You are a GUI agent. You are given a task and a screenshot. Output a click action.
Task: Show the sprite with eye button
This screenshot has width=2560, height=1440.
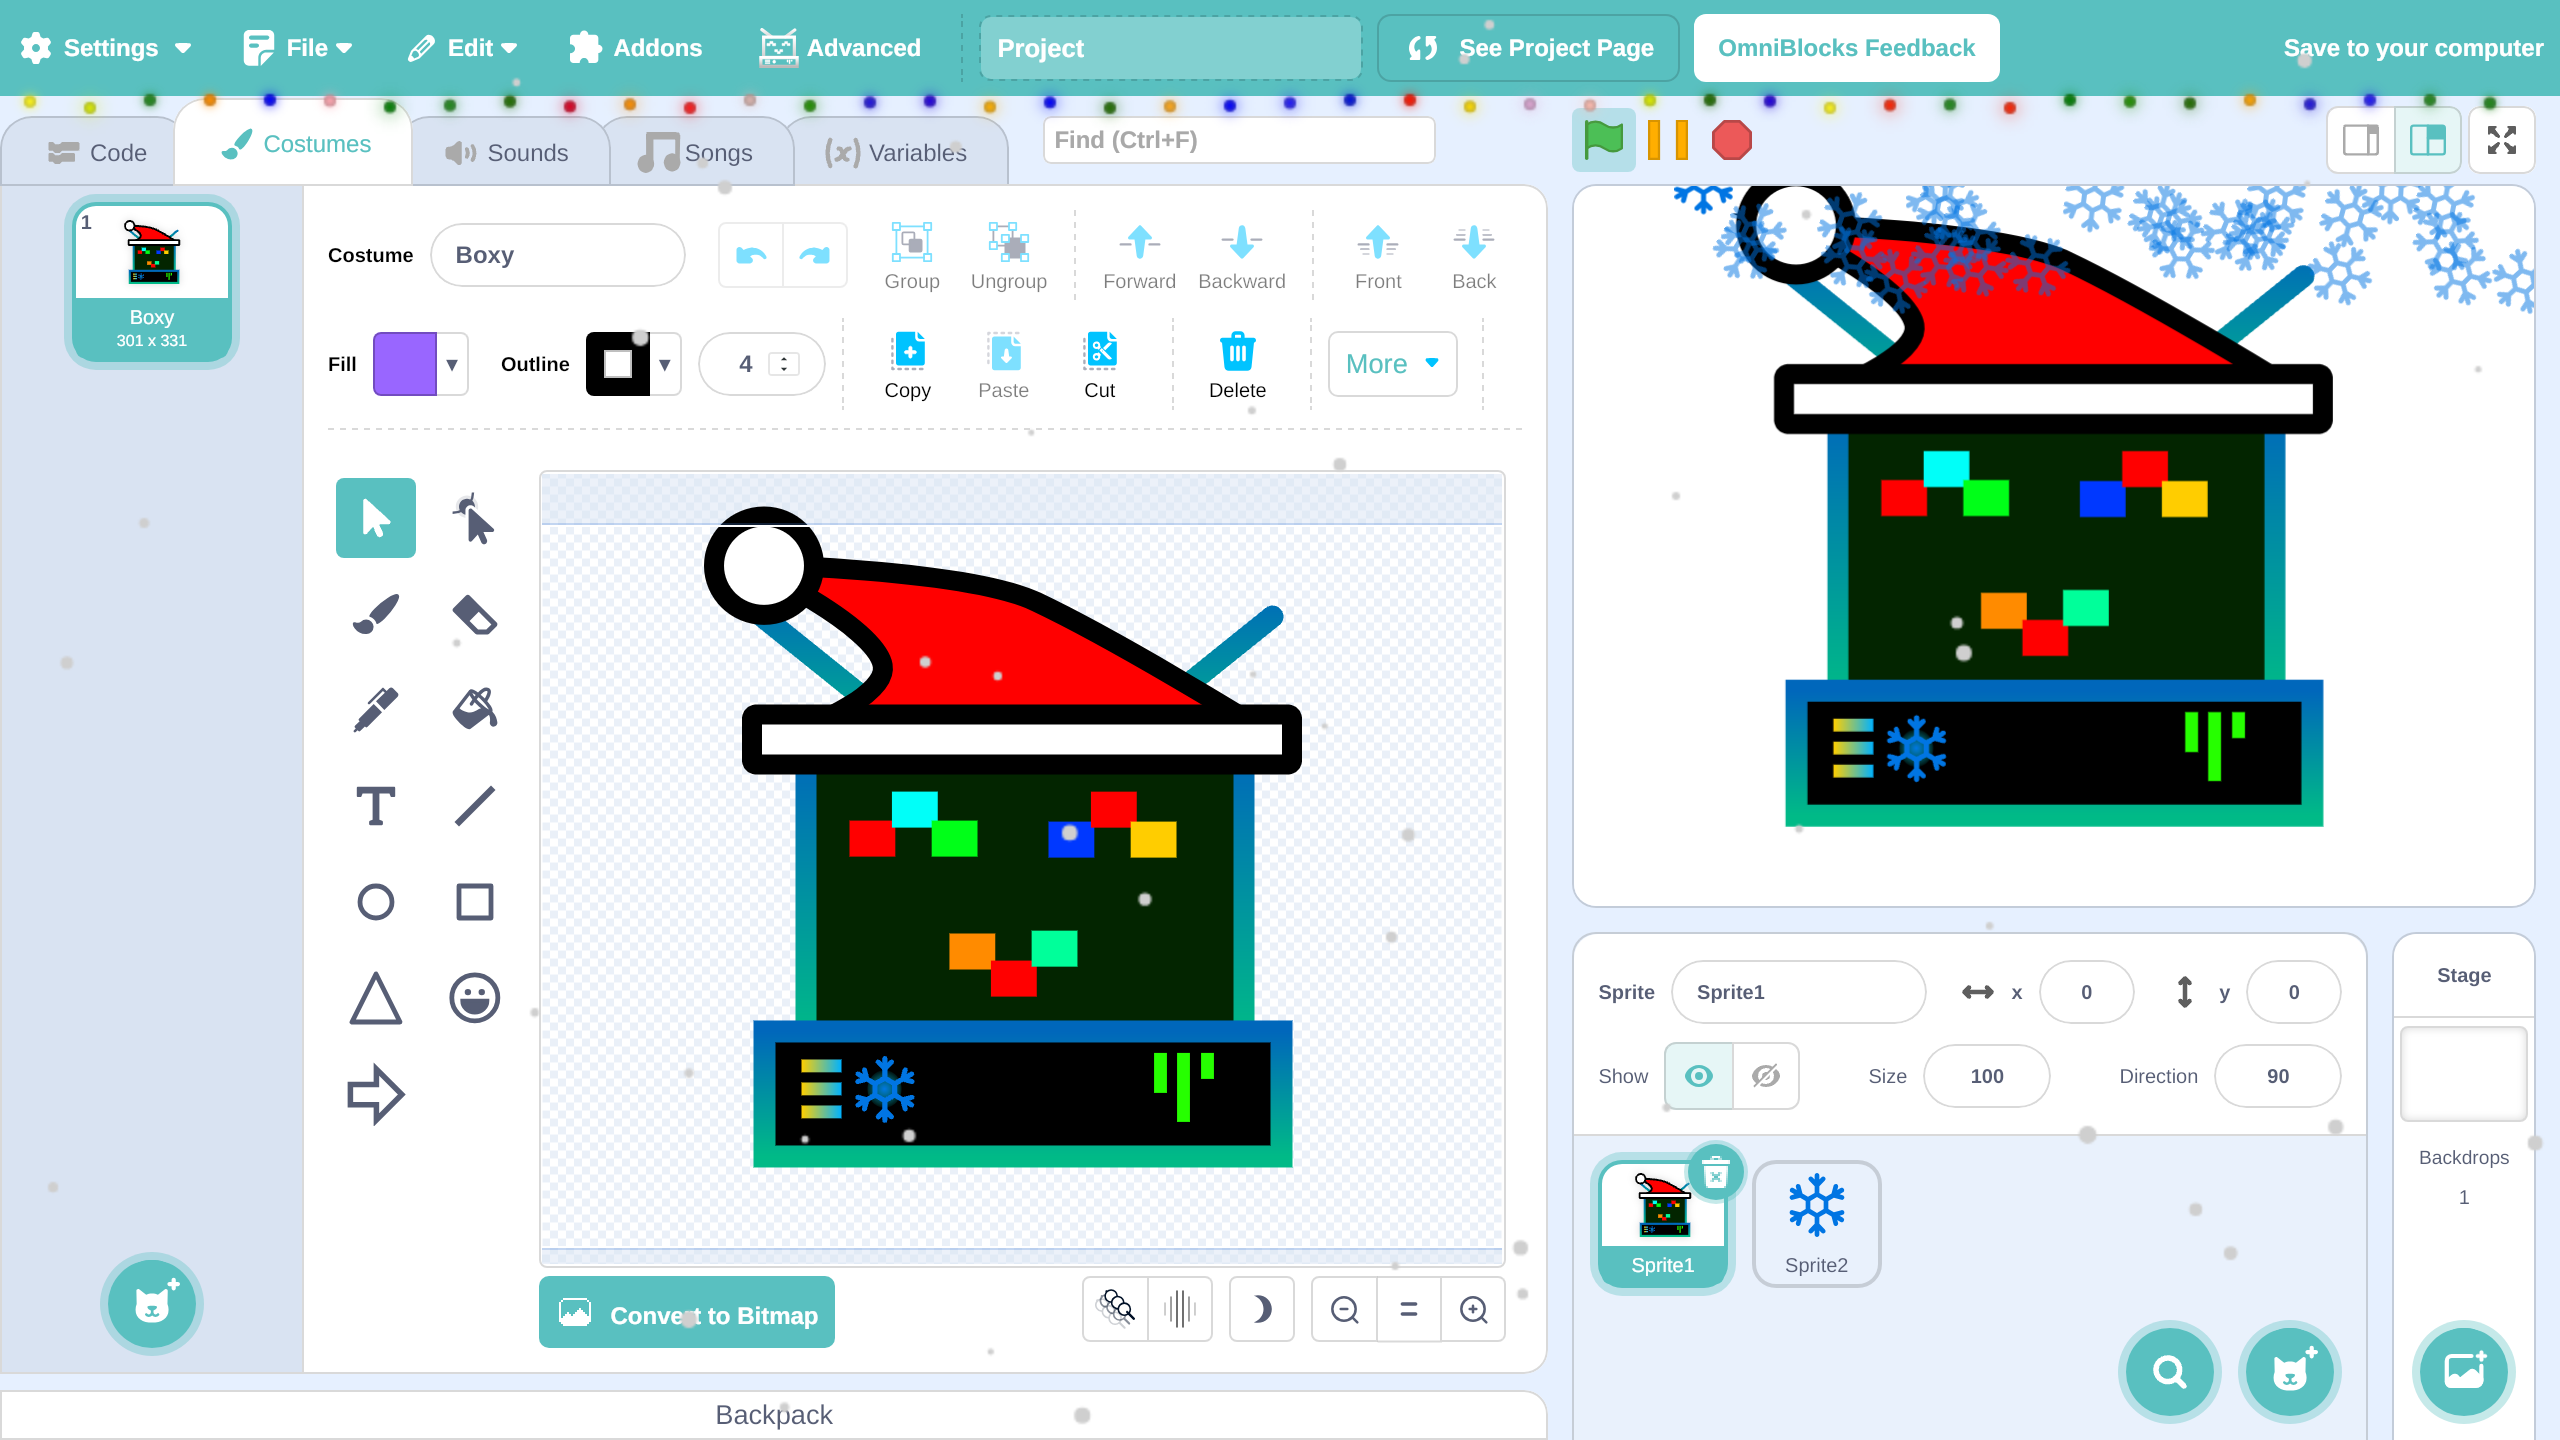[1698, 1076]
